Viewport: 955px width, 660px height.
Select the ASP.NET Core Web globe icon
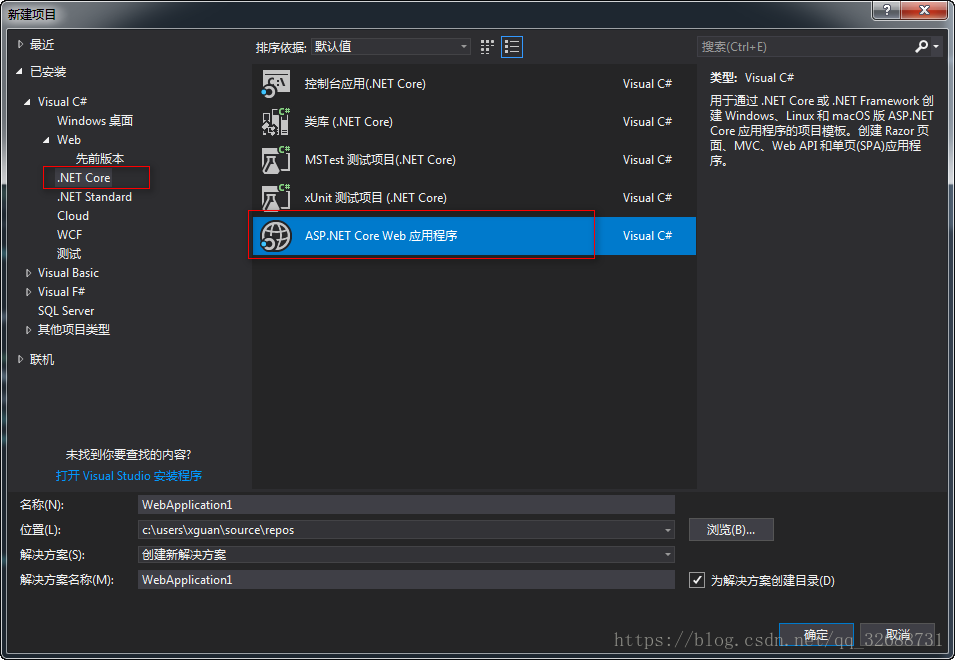[x=276, y=236]
